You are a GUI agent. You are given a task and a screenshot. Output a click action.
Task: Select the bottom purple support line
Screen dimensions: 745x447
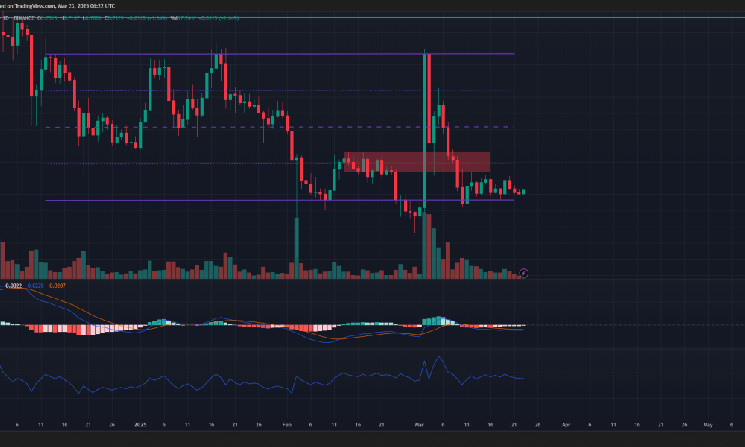click(x=279, y=200)
